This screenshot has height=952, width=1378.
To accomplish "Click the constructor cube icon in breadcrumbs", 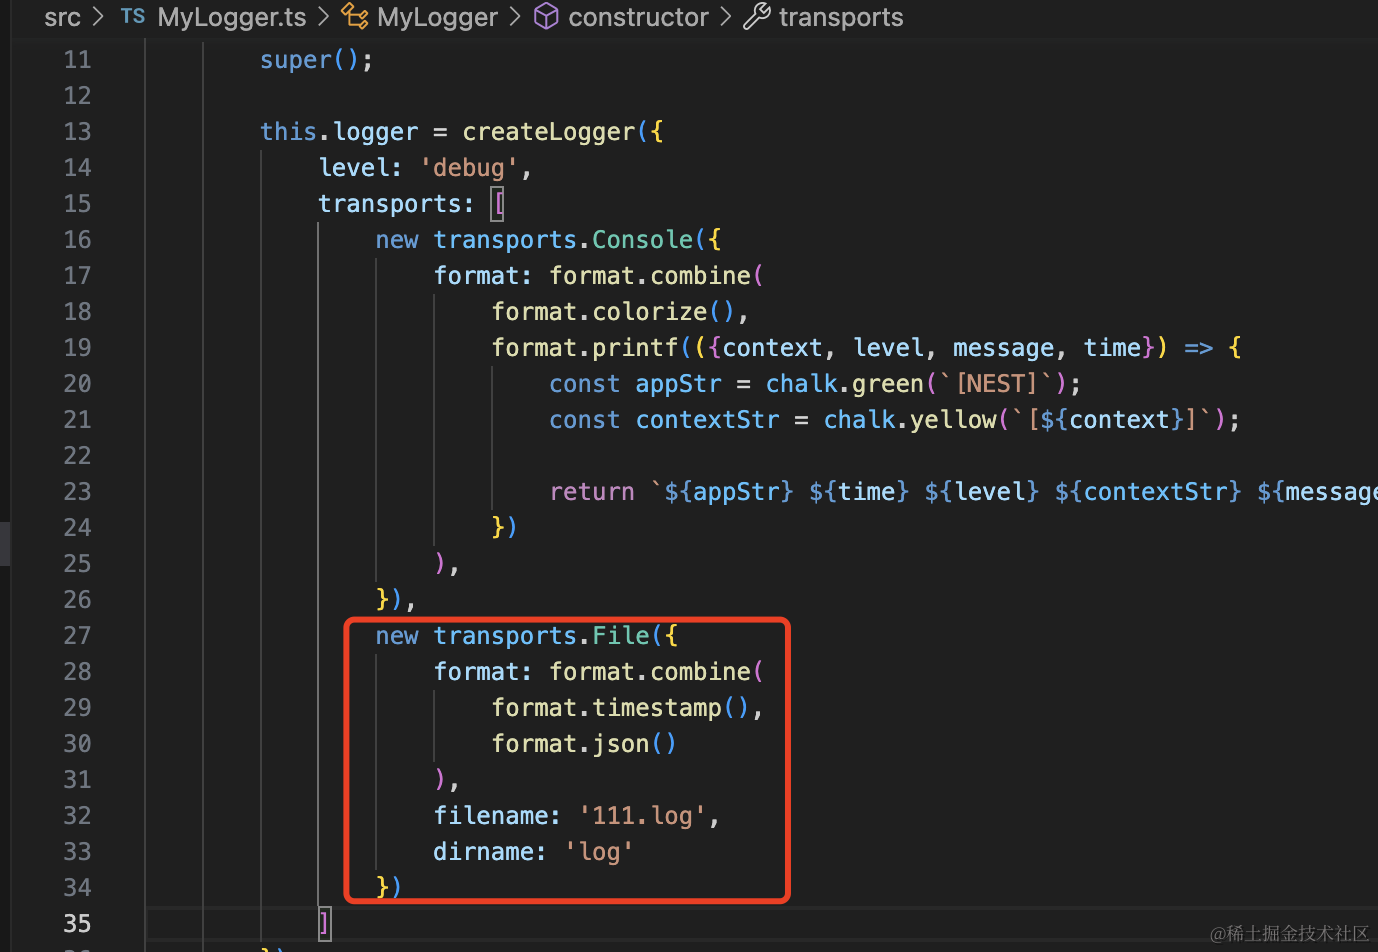I will (x=546, y=17).
